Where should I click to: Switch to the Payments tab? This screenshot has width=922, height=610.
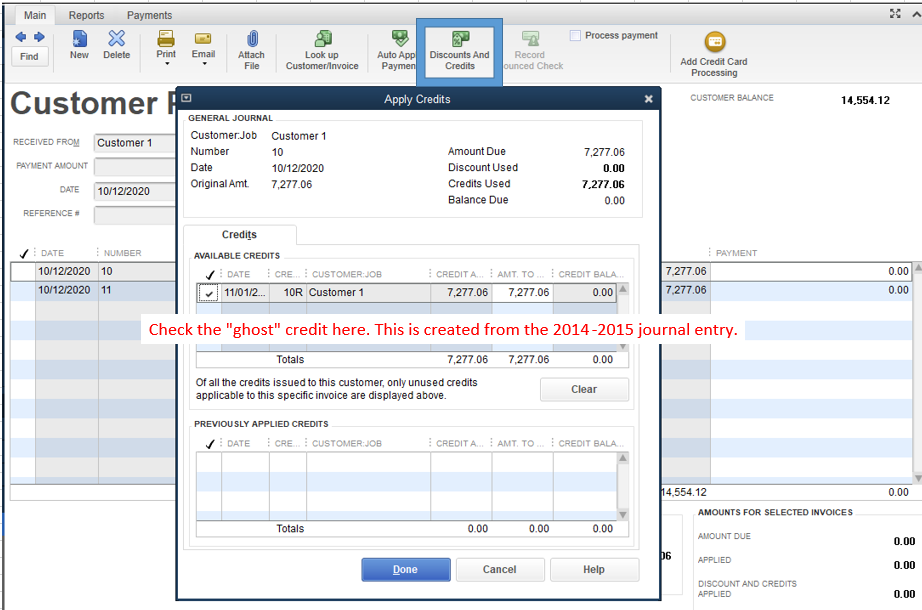149,15
